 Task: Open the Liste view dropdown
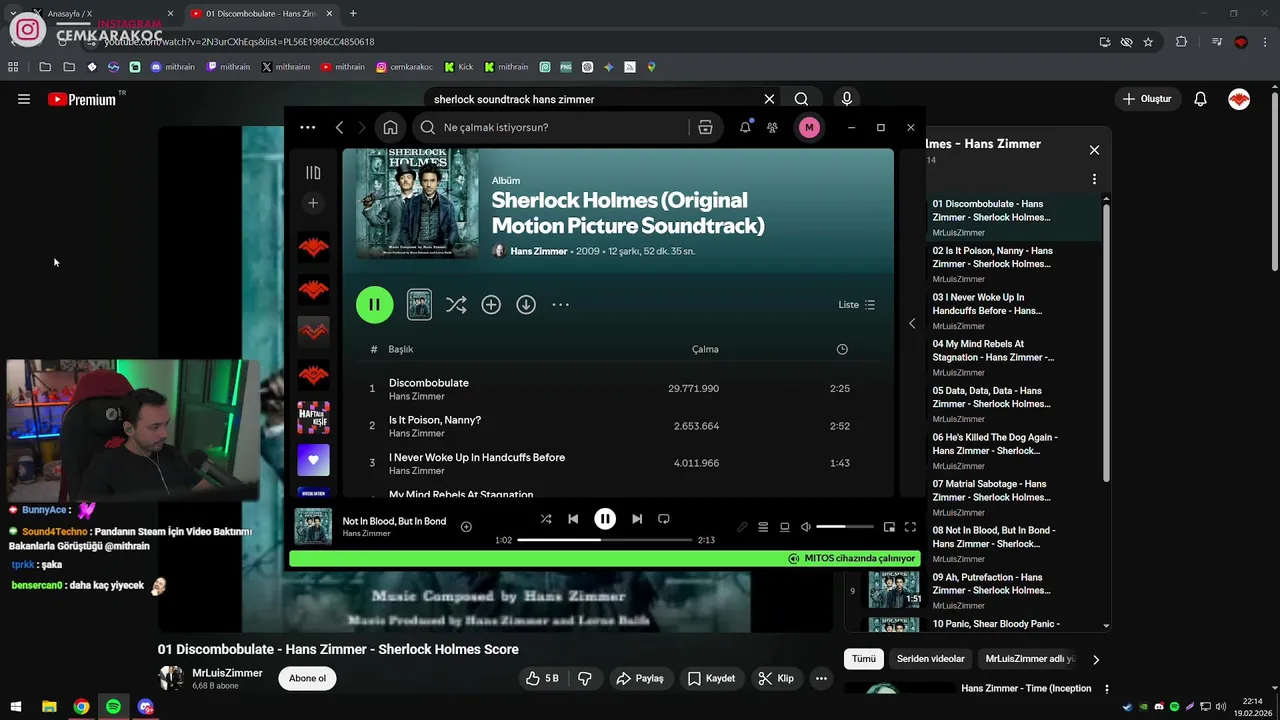click(857, 305)
